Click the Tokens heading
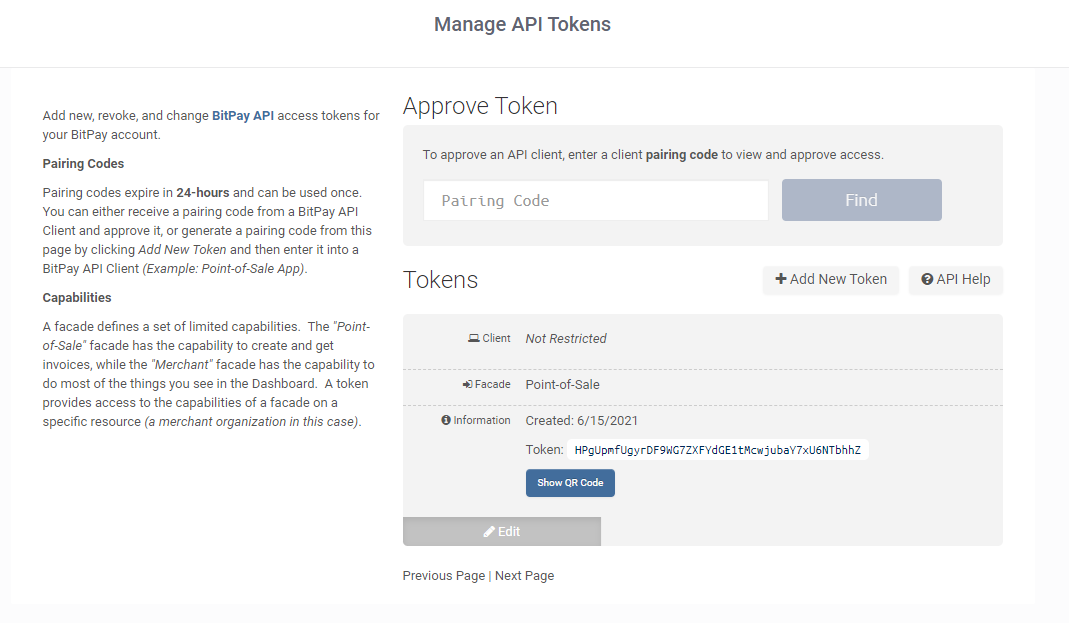This screenshot has height=623, width=1069. [440, 280]
